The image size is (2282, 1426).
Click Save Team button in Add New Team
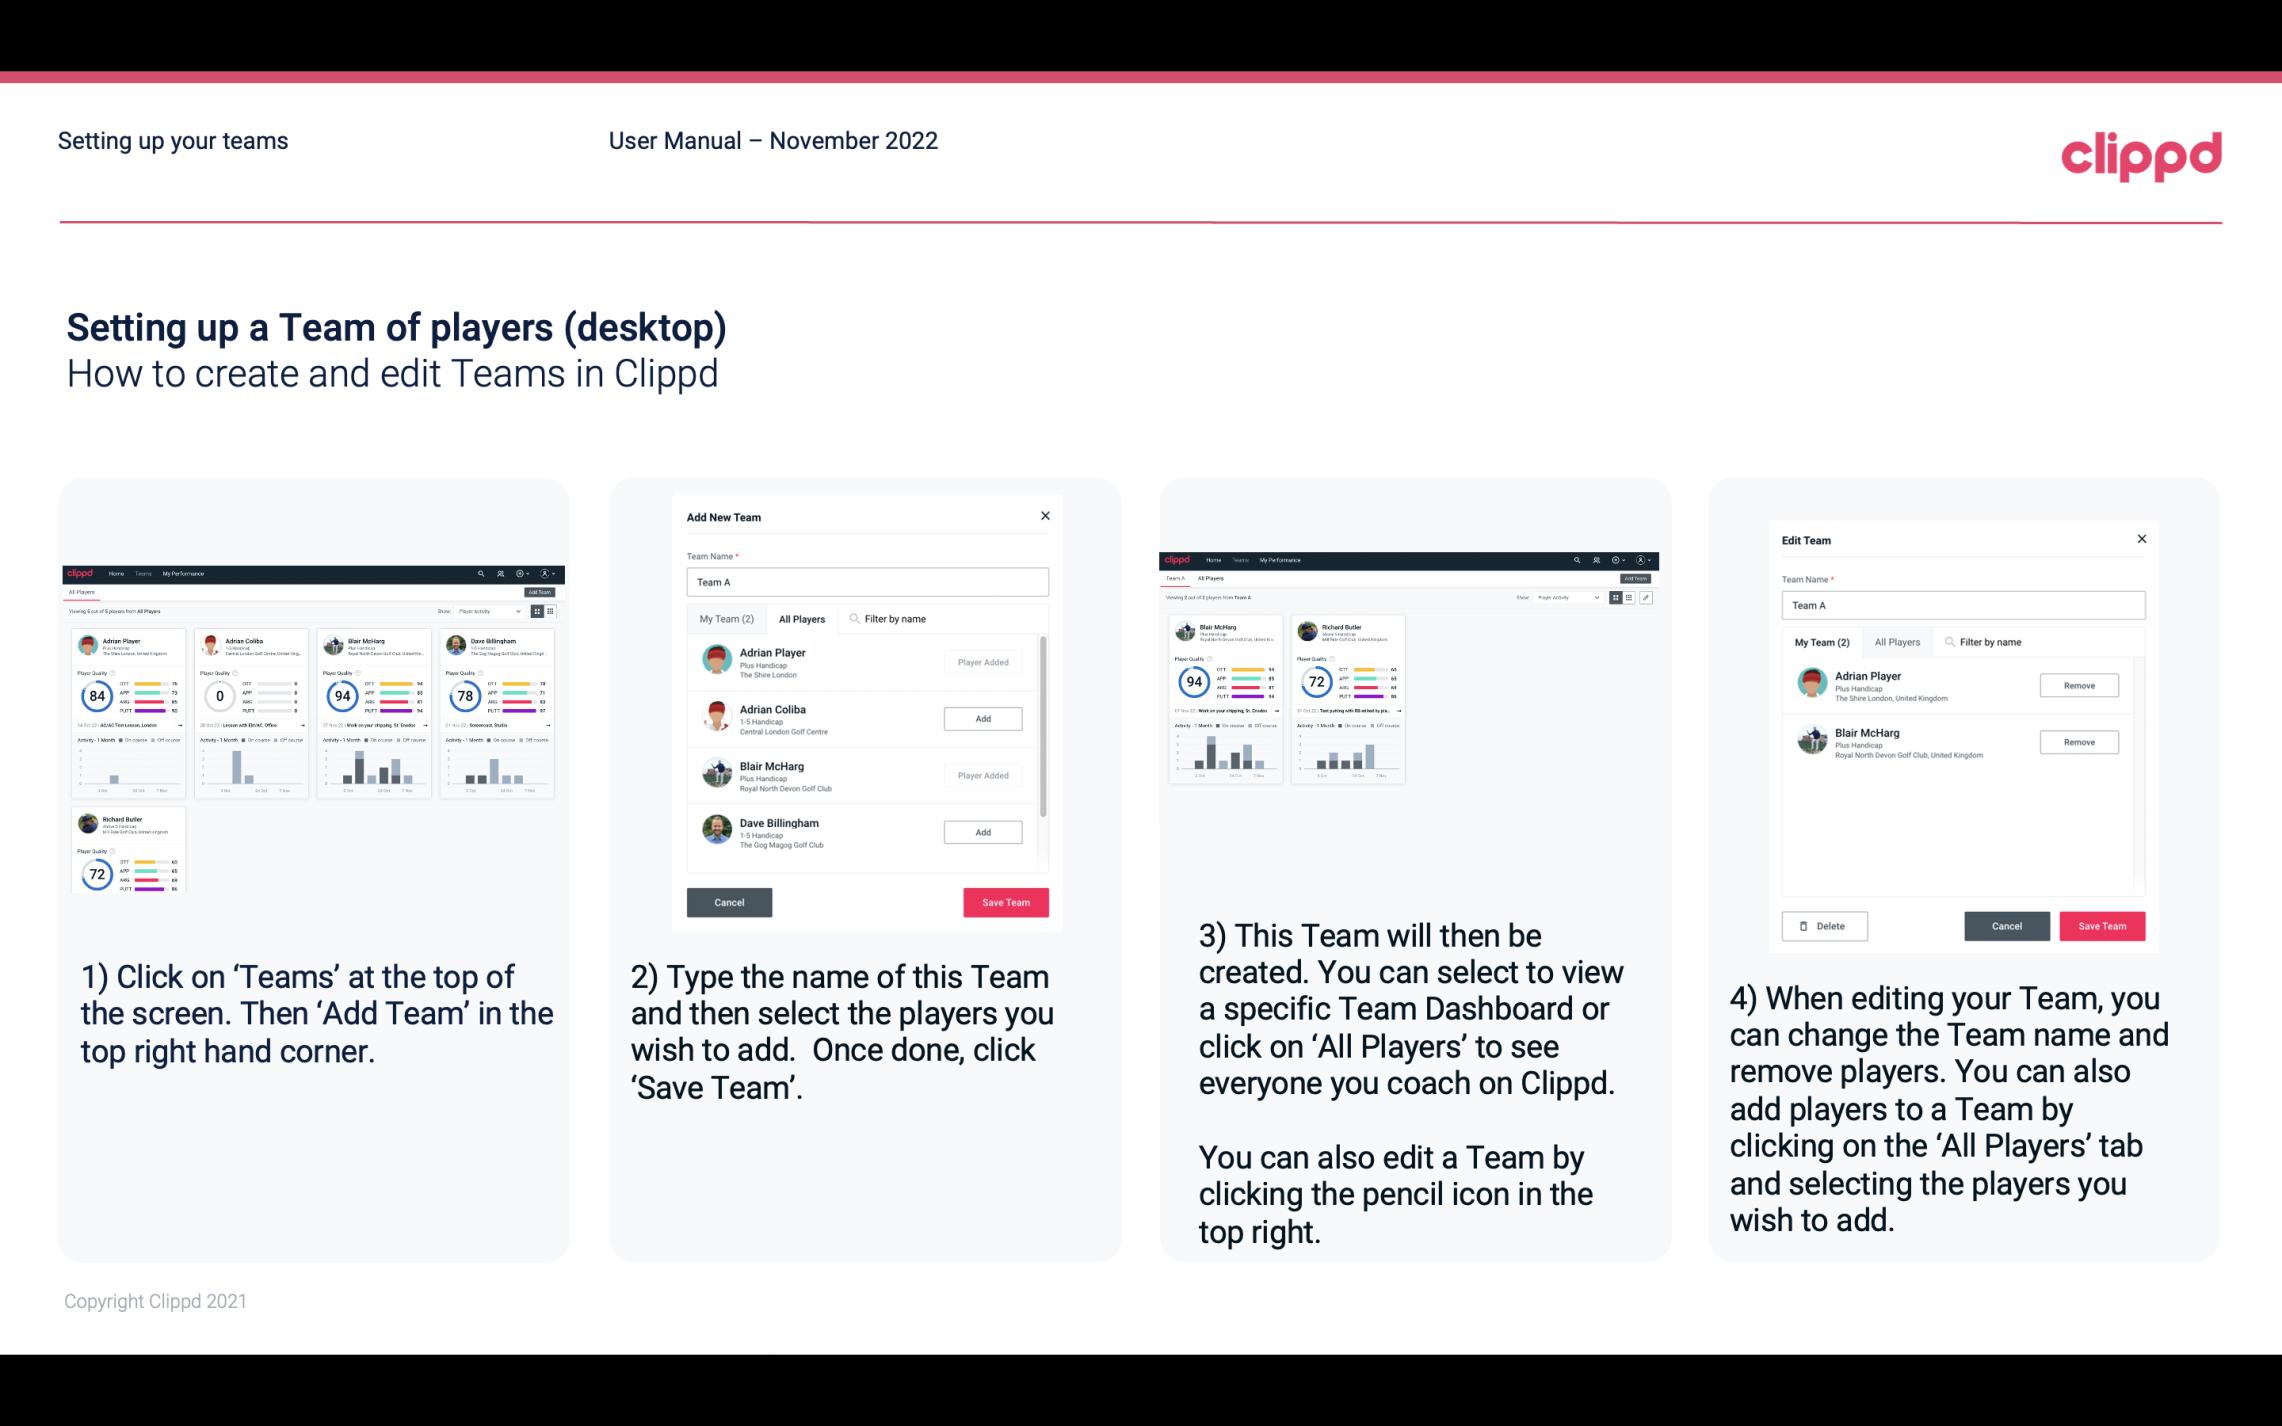coord(1004,900)
